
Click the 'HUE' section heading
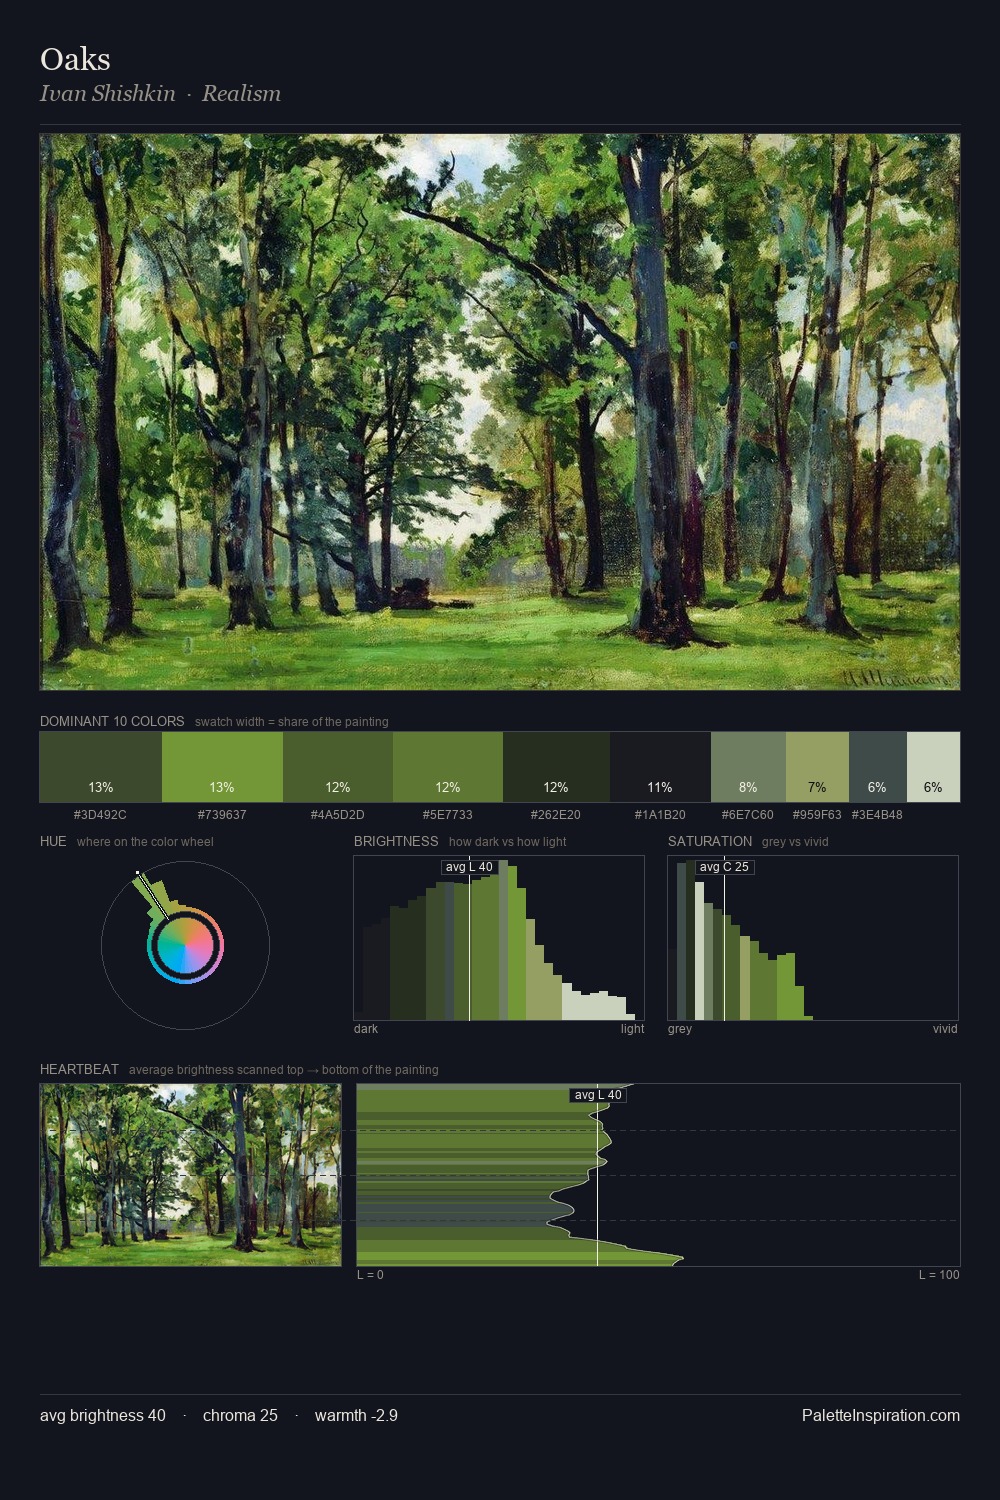(53, 841)
